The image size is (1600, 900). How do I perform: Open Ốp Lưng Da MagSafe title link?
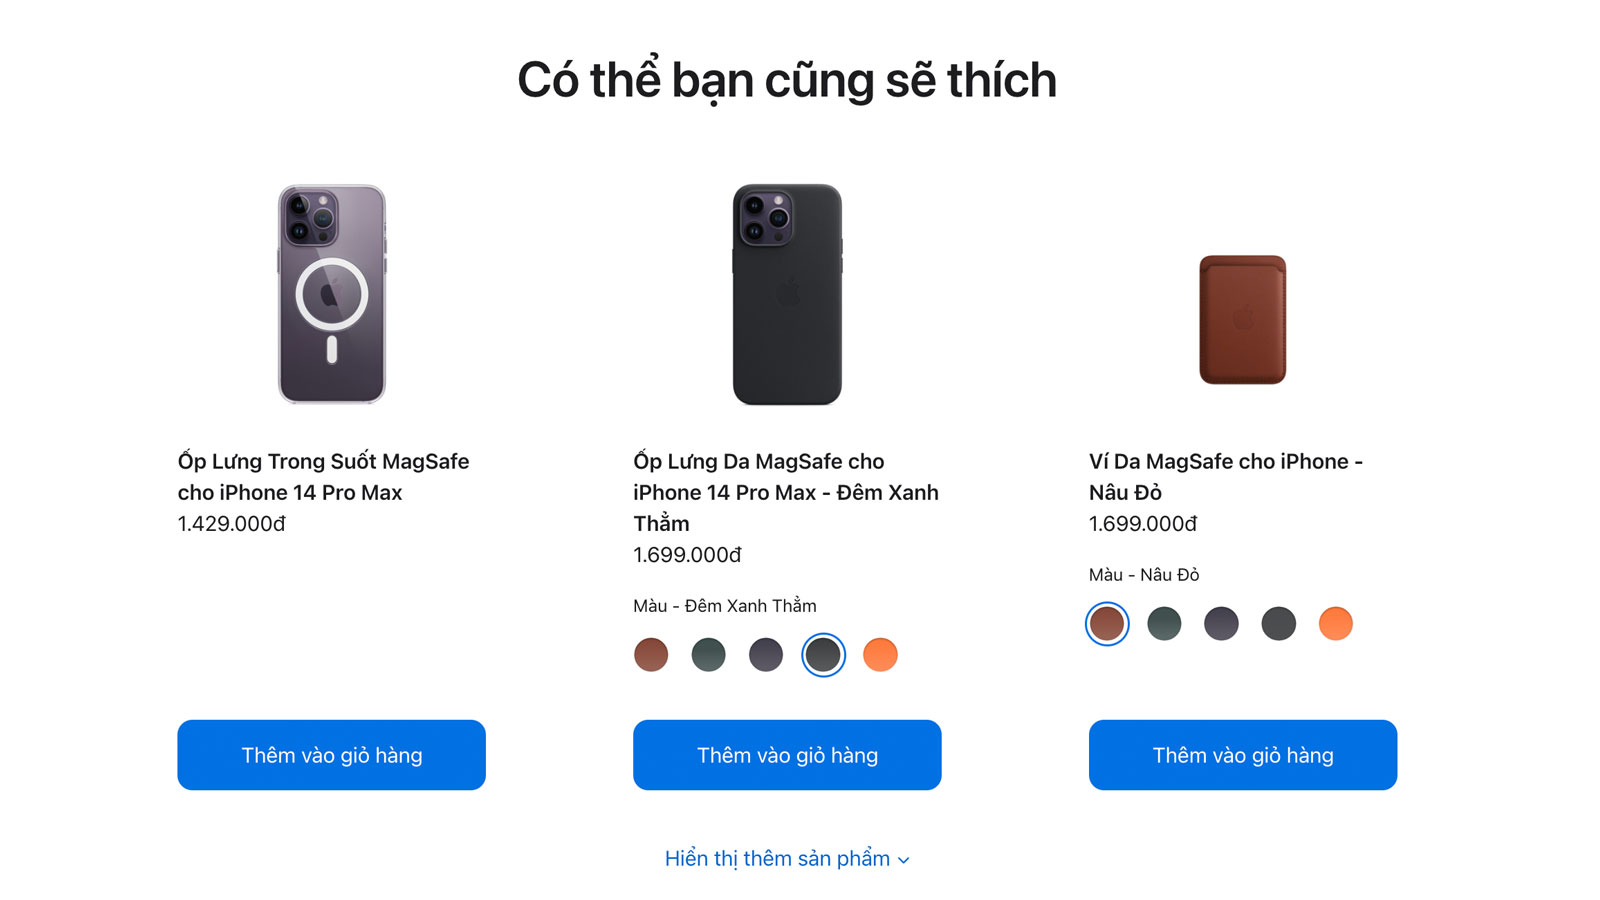786,492
